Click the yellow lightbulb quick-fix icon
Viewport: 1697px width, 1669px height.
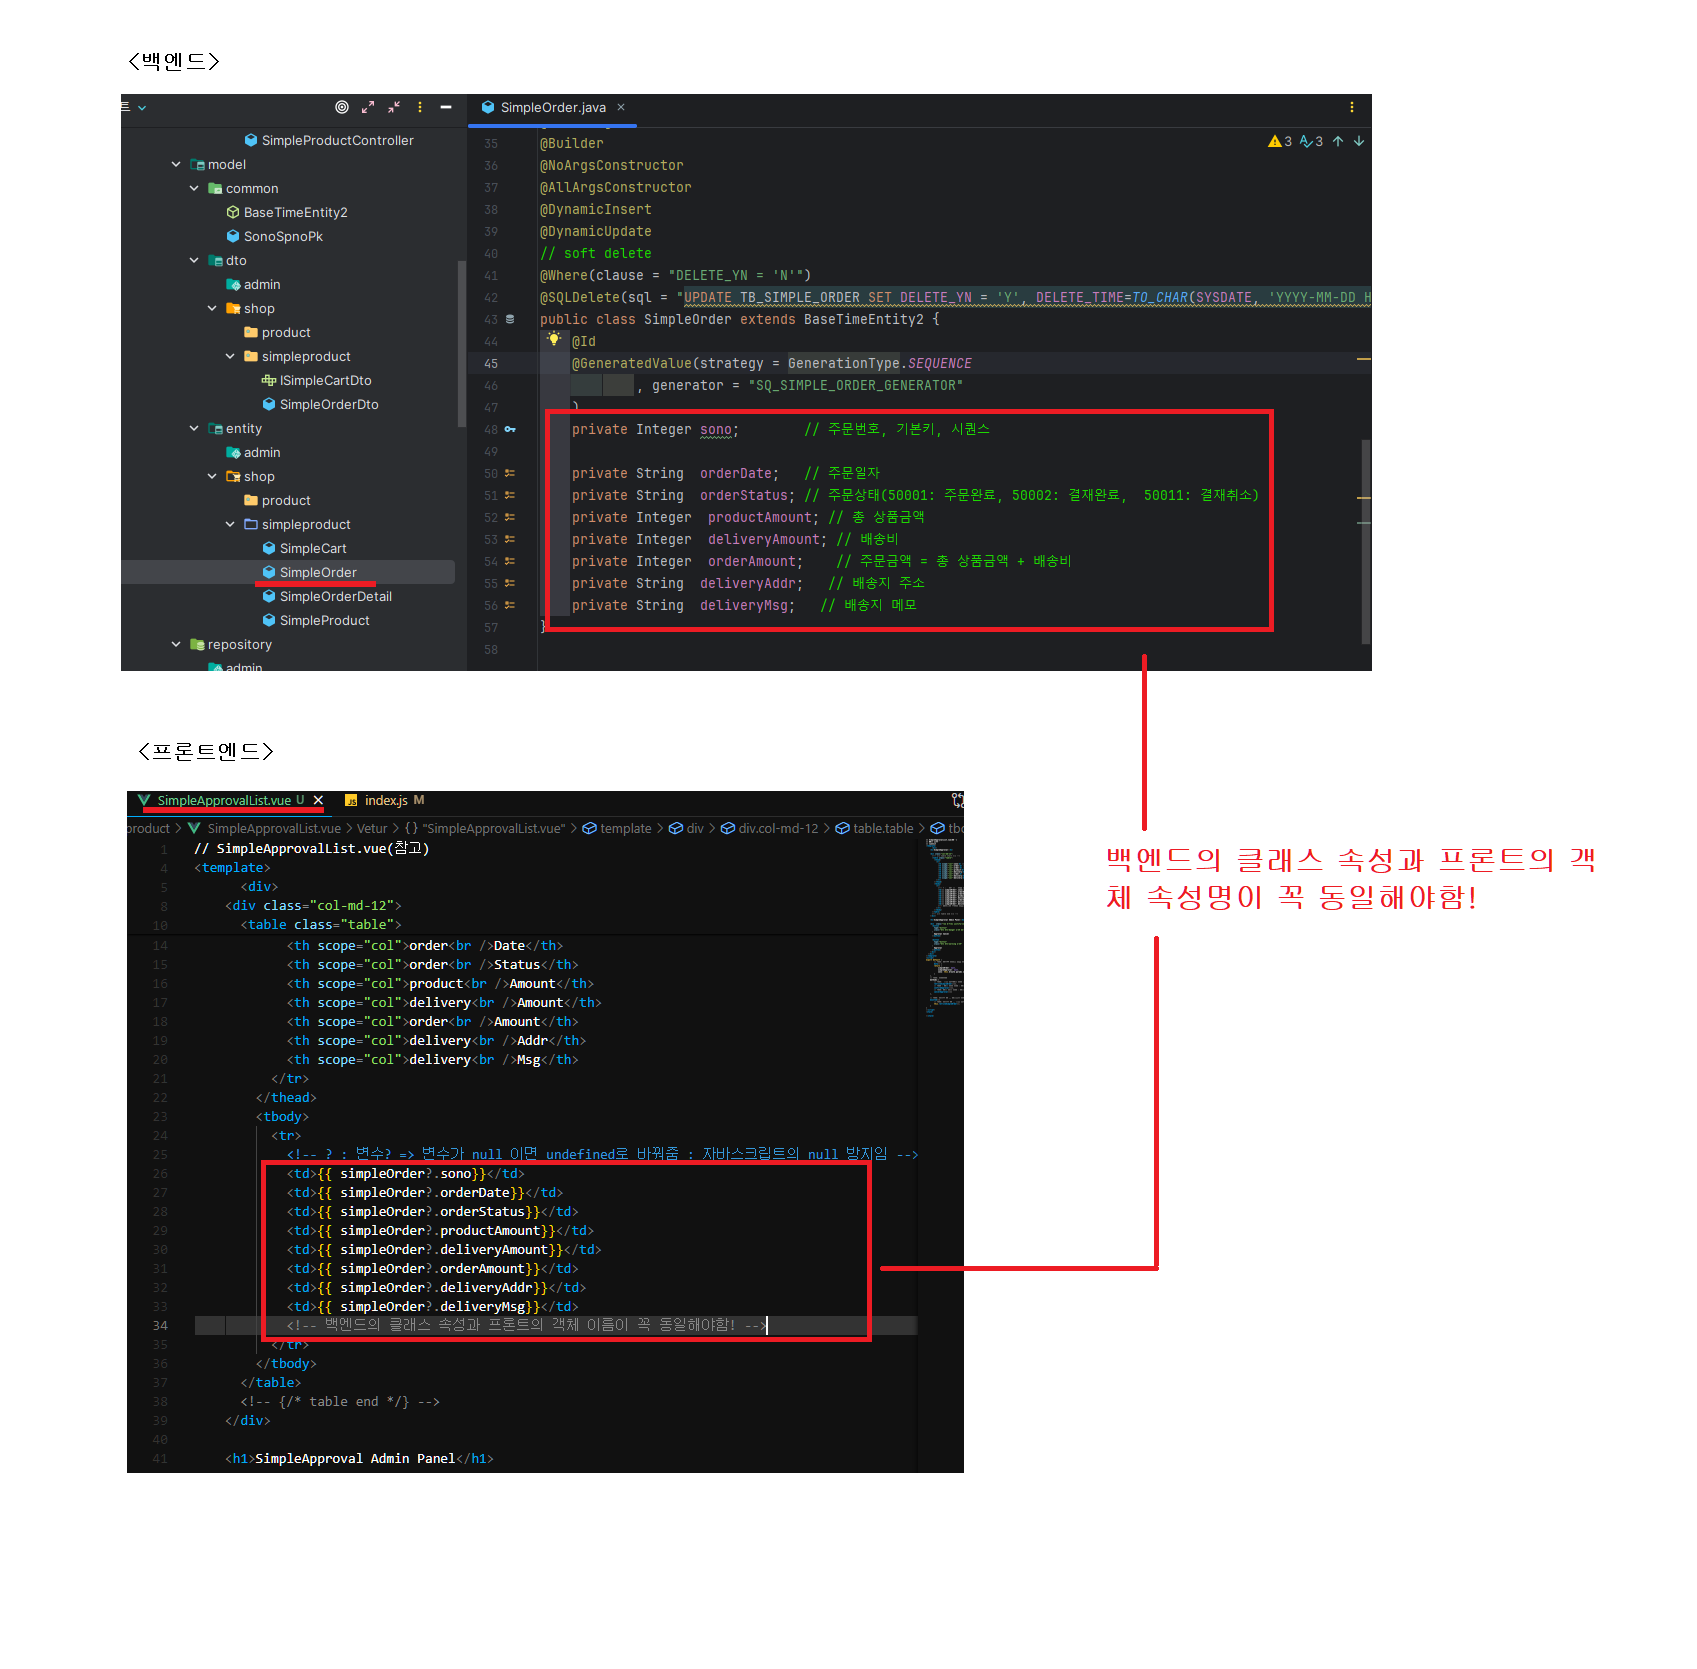(554, 339)
